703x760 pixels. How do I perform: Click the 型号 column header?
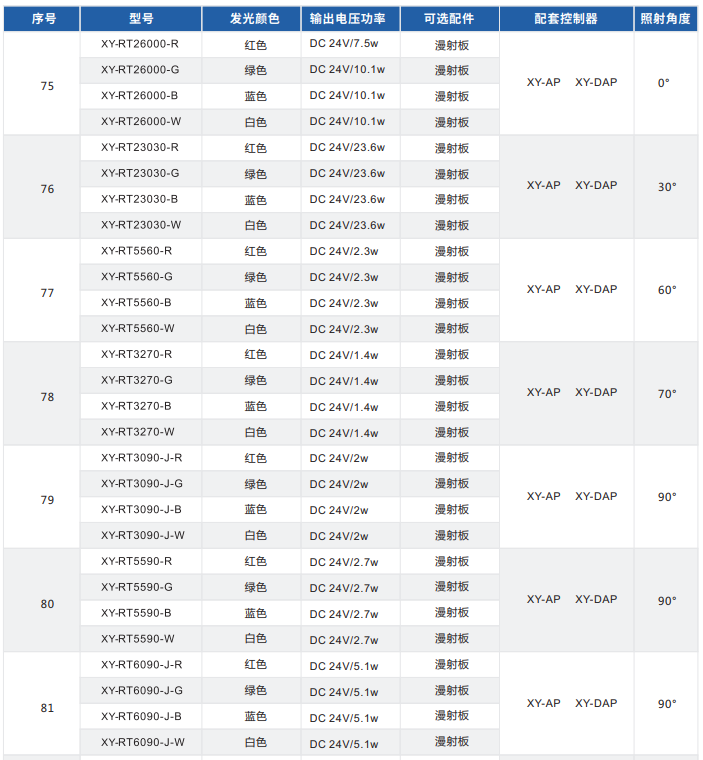[141, 19]
